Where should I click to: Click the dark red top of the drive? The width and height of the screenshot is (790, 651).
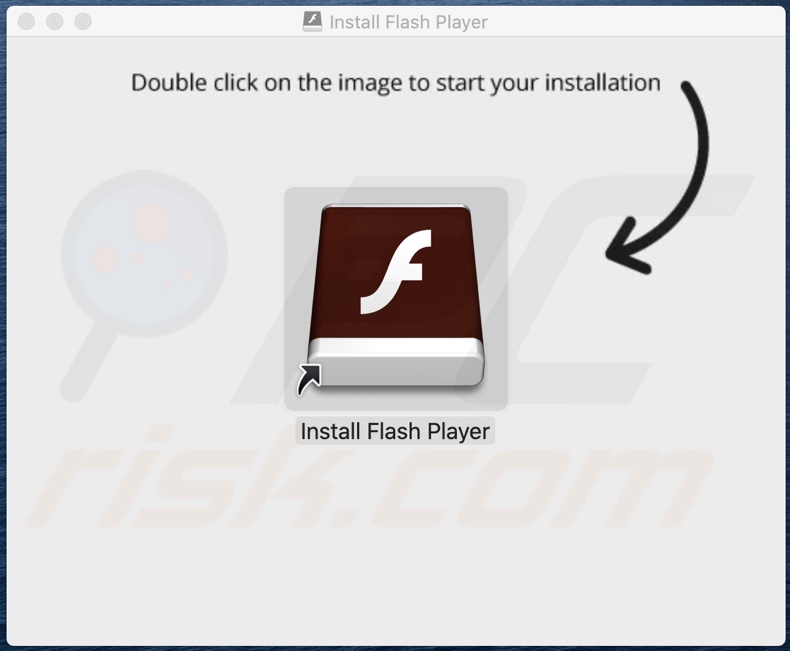[x=396, y=272]
